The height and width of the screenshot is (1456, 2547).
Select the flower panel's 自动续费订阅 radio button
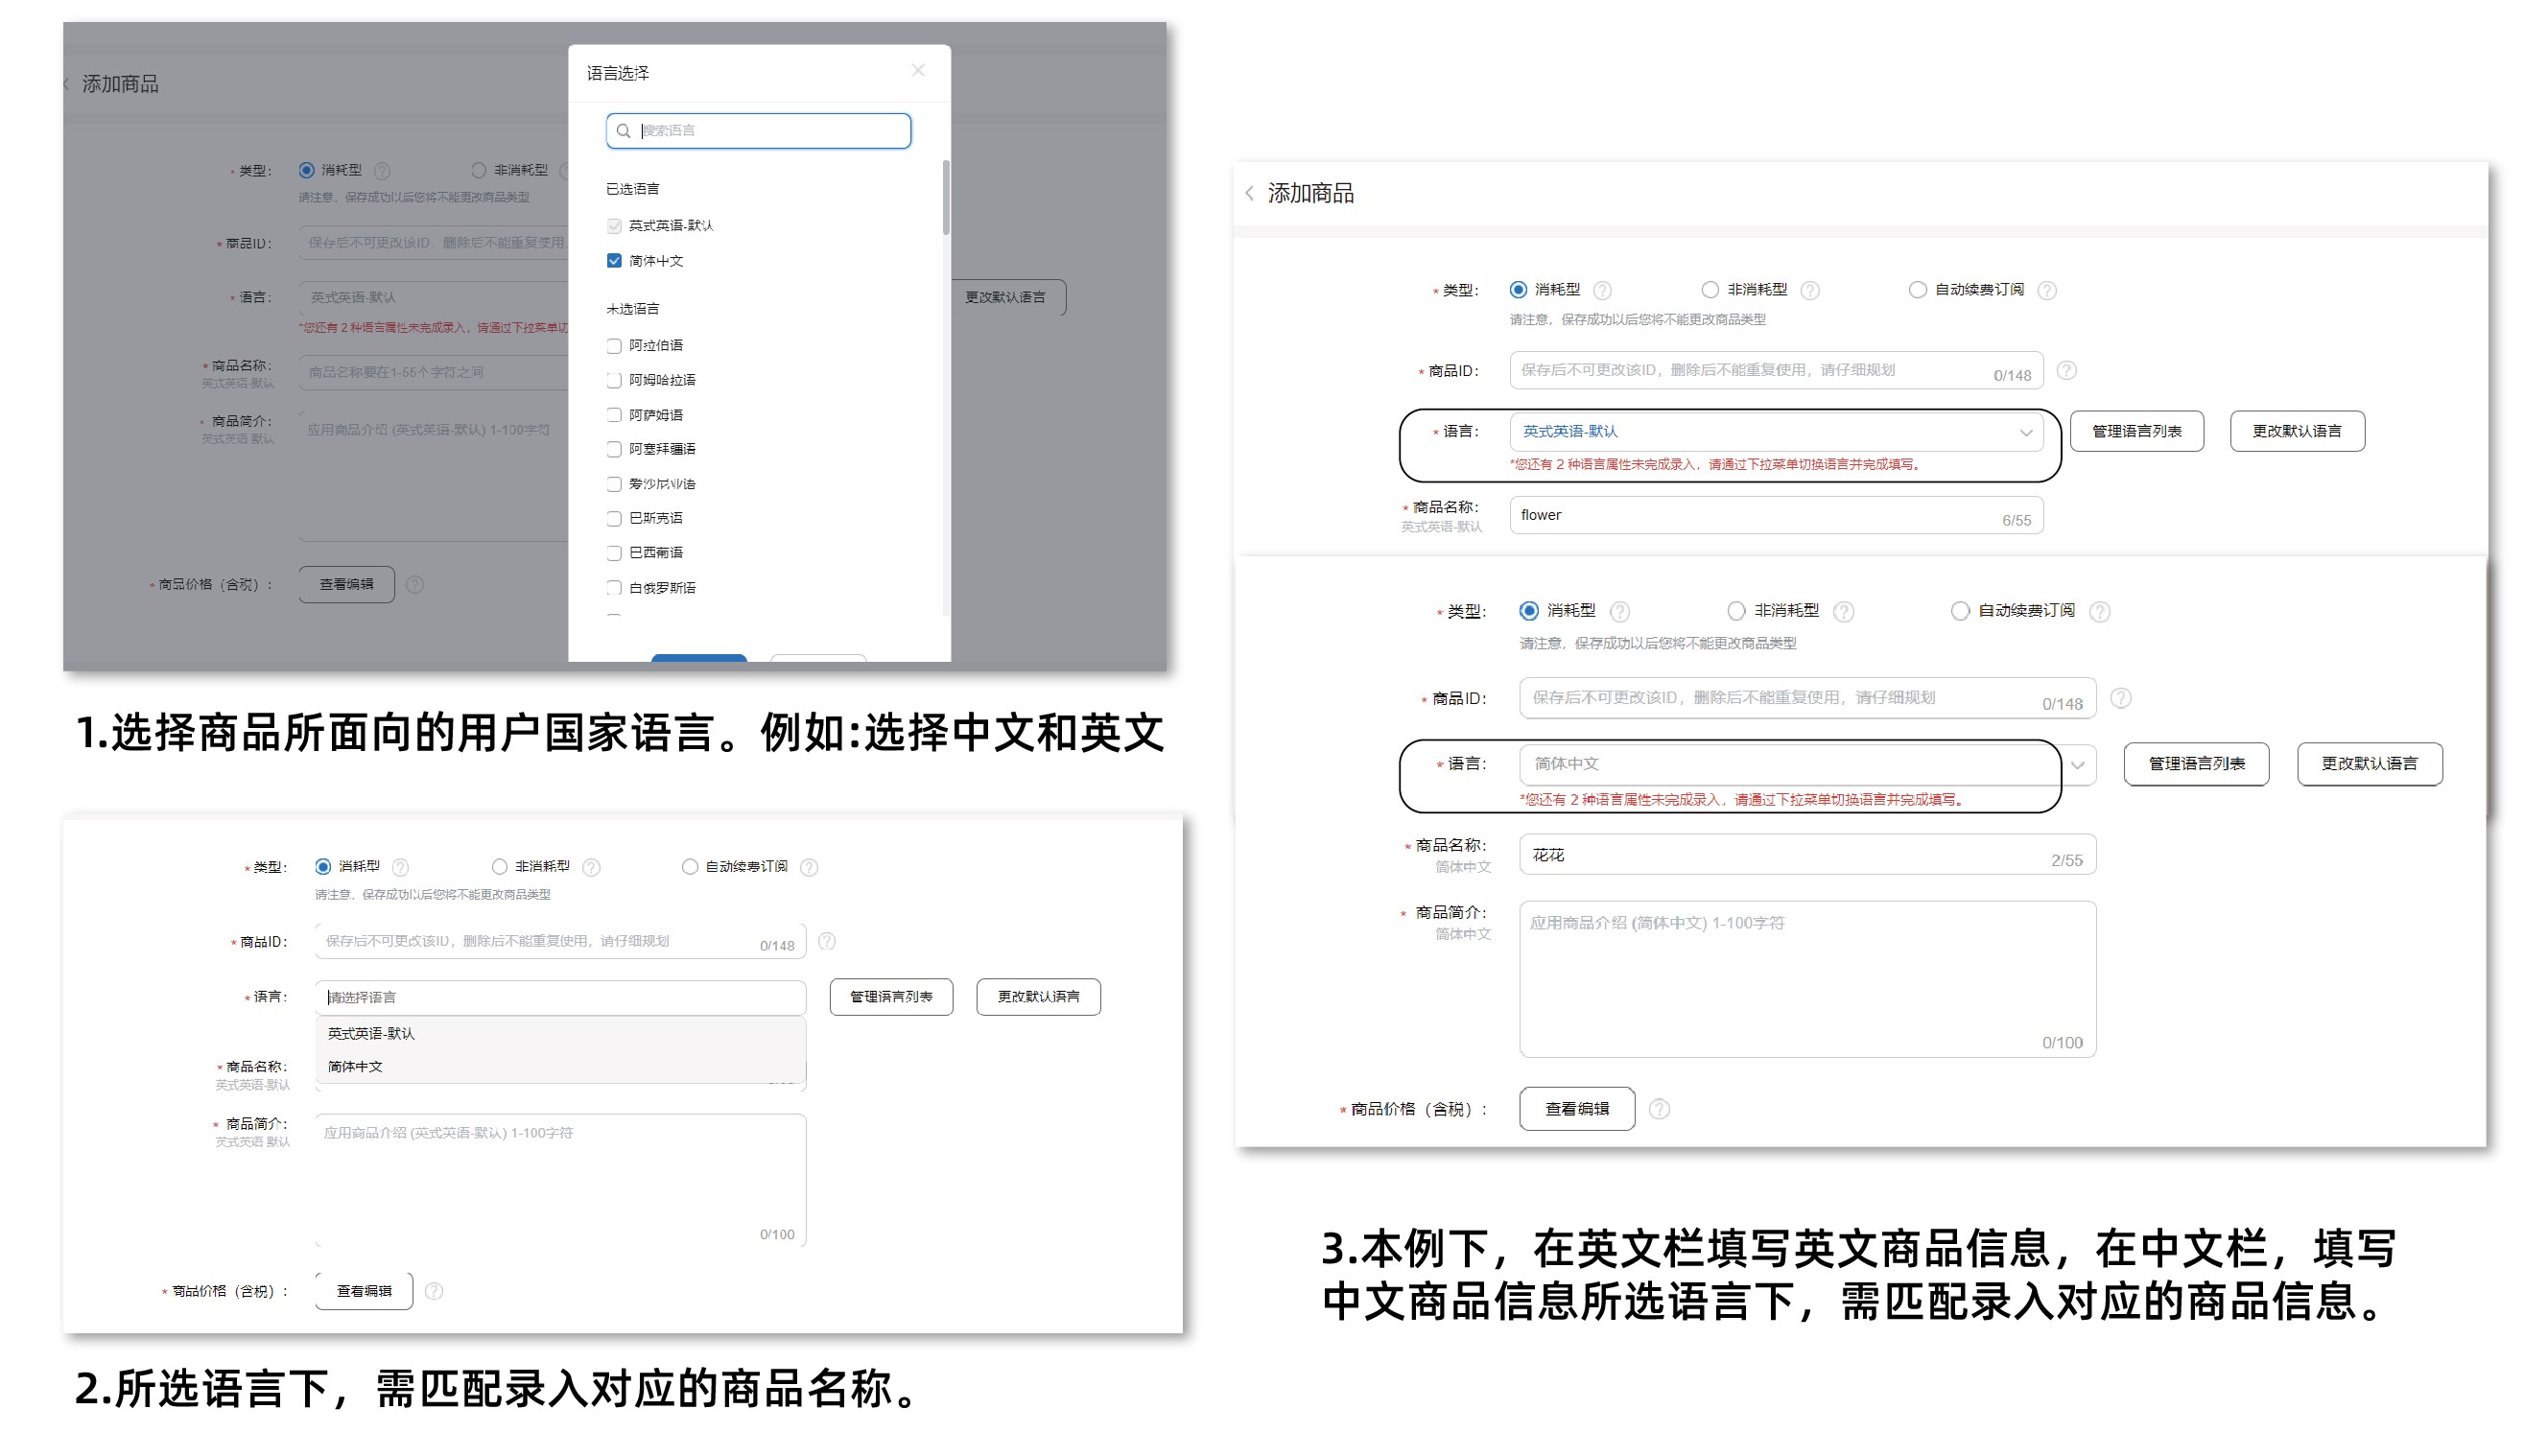(1916, 290)
